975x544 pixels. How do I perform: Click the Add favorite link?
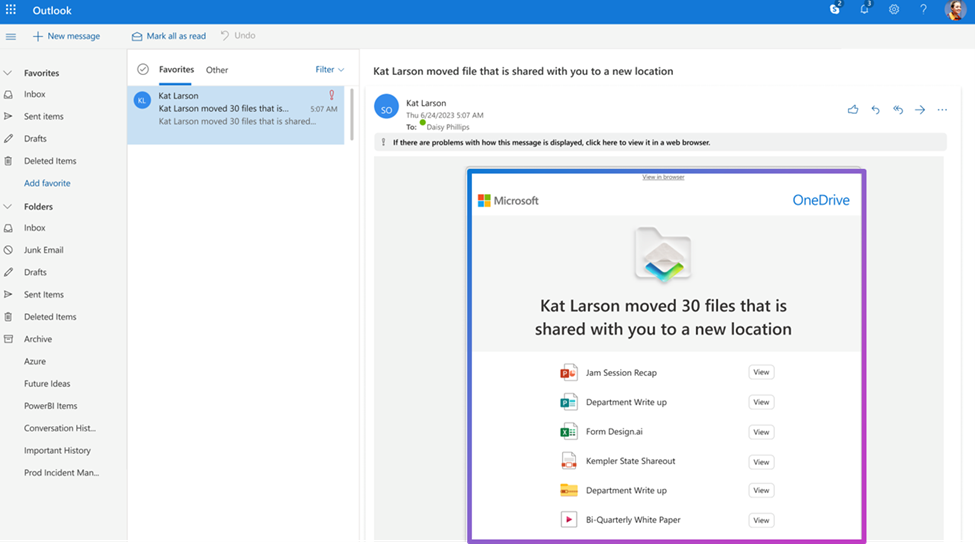(47, 183)
